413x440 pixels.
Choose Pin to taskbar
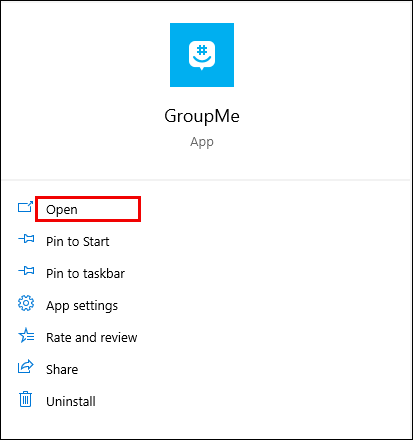point(85,273)
